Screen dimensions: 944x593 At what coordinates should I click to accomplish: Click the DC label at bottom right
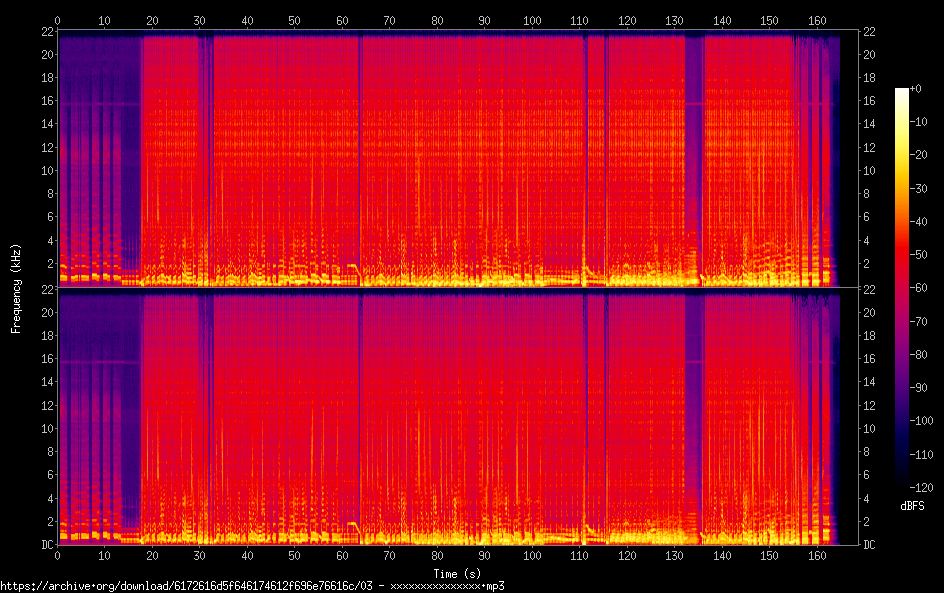[870, 545]
